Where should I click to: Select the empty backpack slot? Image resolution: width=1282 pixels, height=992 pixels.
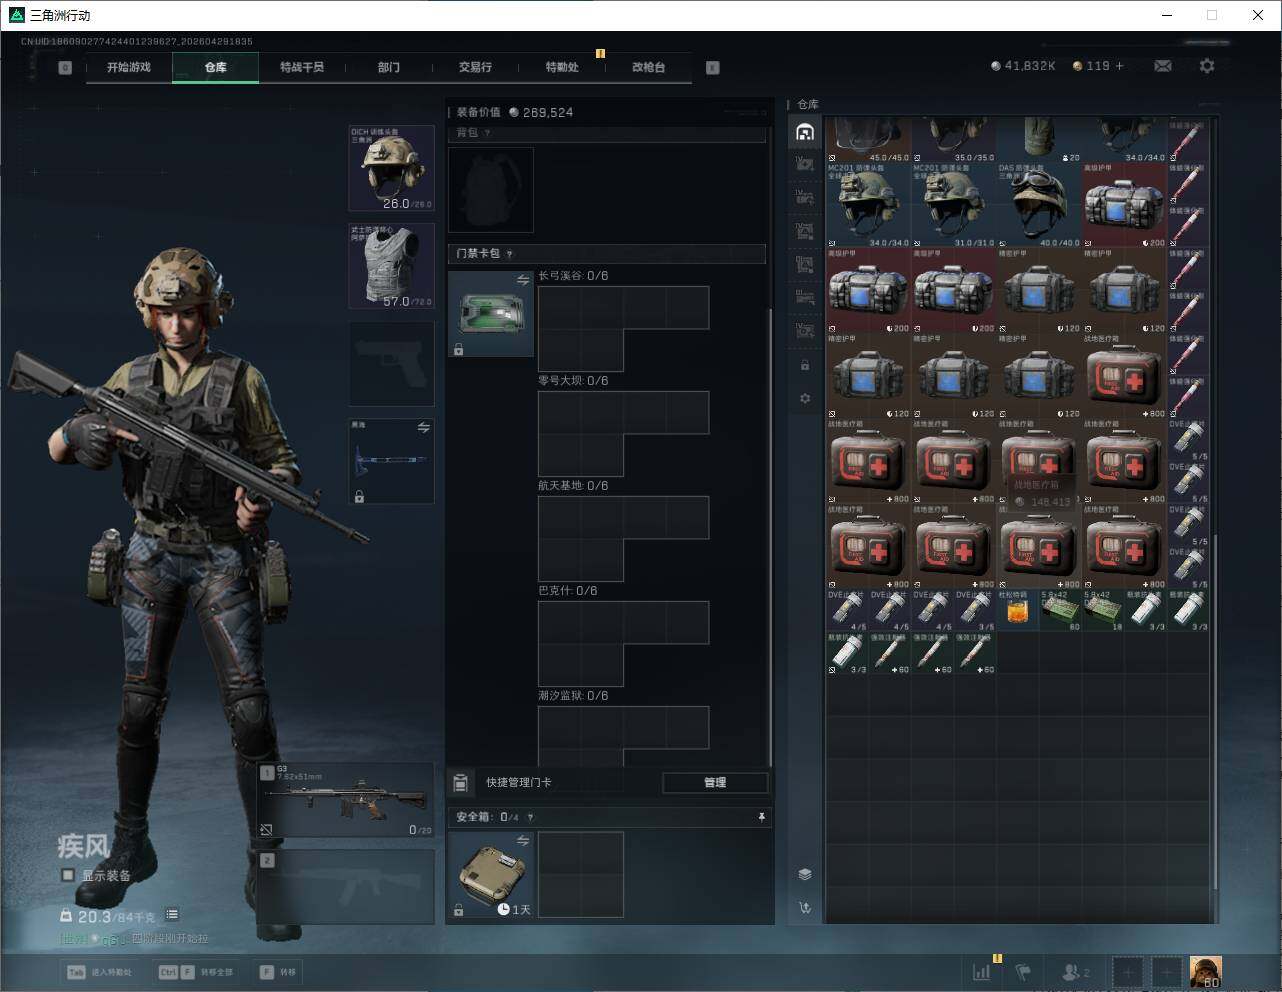coord(490,190)
